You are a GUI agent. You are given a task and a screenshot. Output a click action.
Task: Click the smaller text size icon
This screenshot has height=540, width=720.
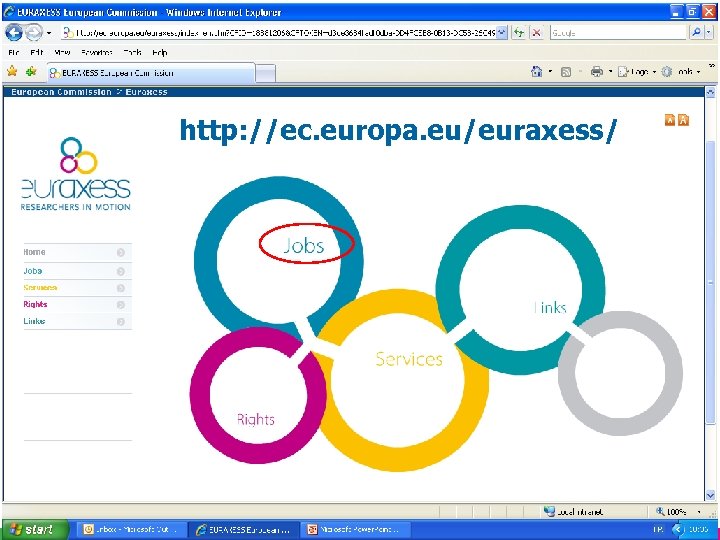(x=670, y=120)
